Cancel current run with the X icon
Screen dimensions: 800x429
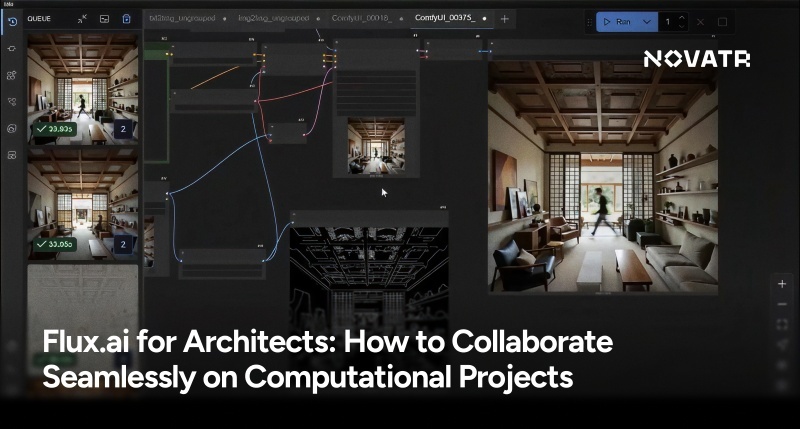click(x=700, y=21)
